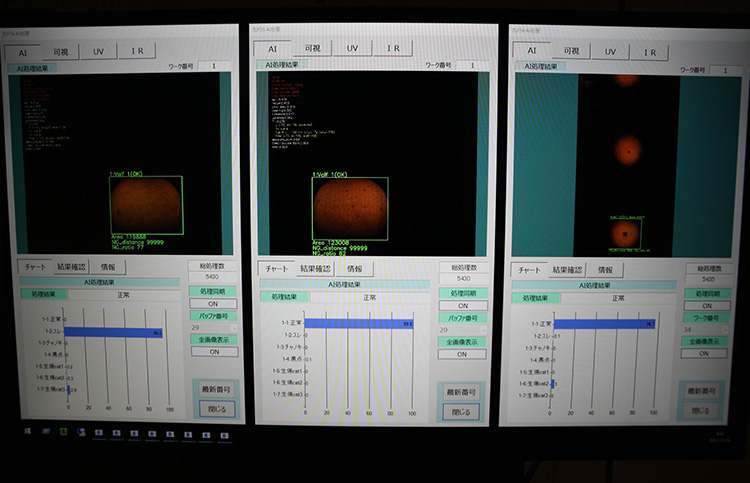Click 処理結果 label in right window
Screen dimensions: 750x483
click(x=535, y=298)
